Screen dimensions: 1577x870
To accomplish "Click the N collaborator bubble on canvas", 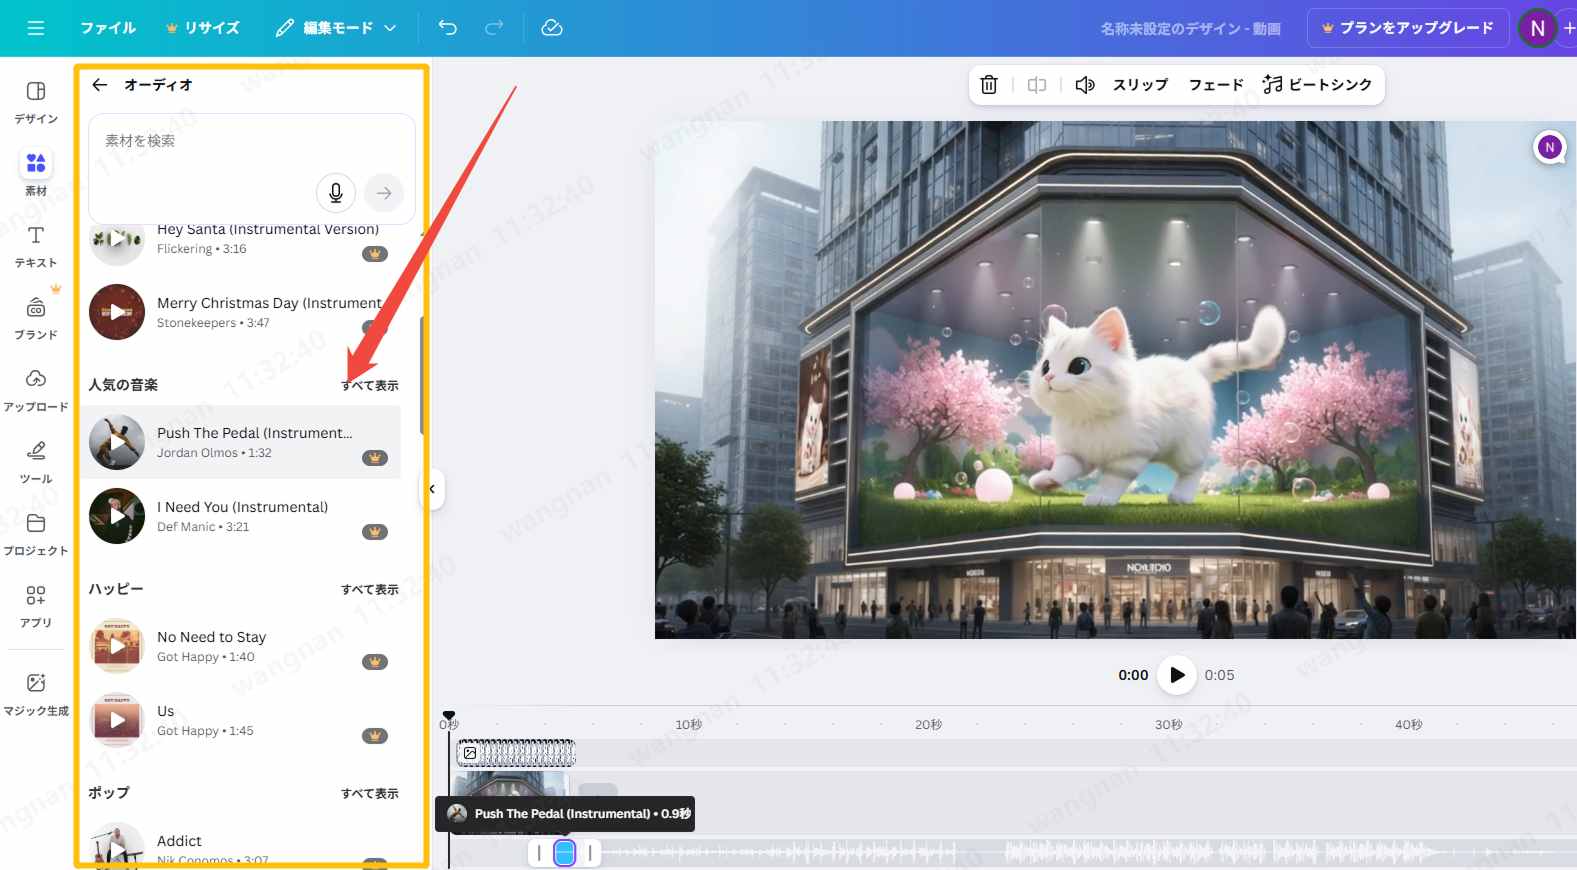I will pos(1550,148).
